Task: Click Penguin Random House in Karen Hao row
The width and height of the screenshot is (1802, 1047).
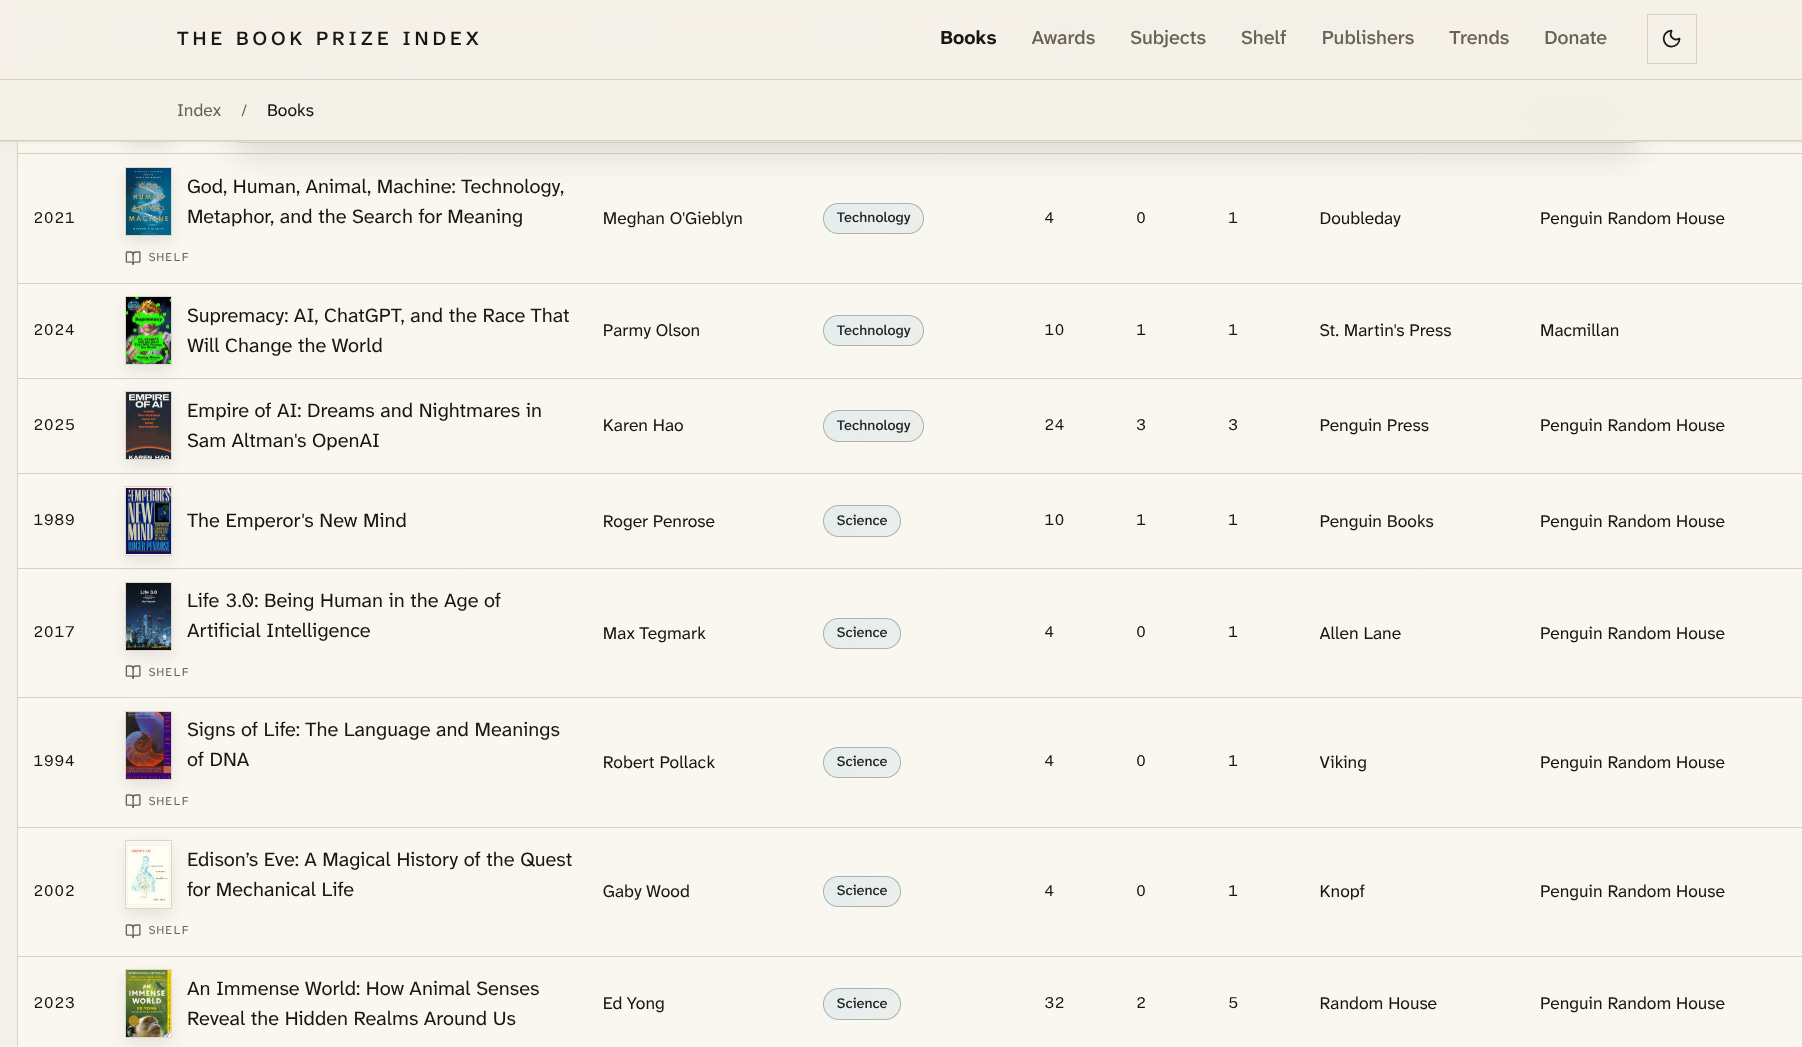Action: point(1632,425)
